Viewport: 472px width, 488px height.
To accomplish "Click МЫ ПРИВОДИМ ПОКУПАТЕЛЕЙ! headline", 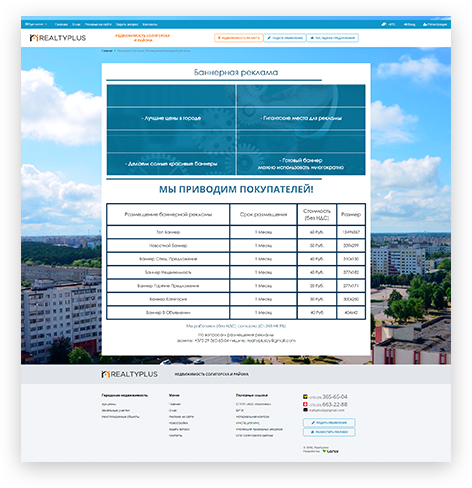I will 236,189.
